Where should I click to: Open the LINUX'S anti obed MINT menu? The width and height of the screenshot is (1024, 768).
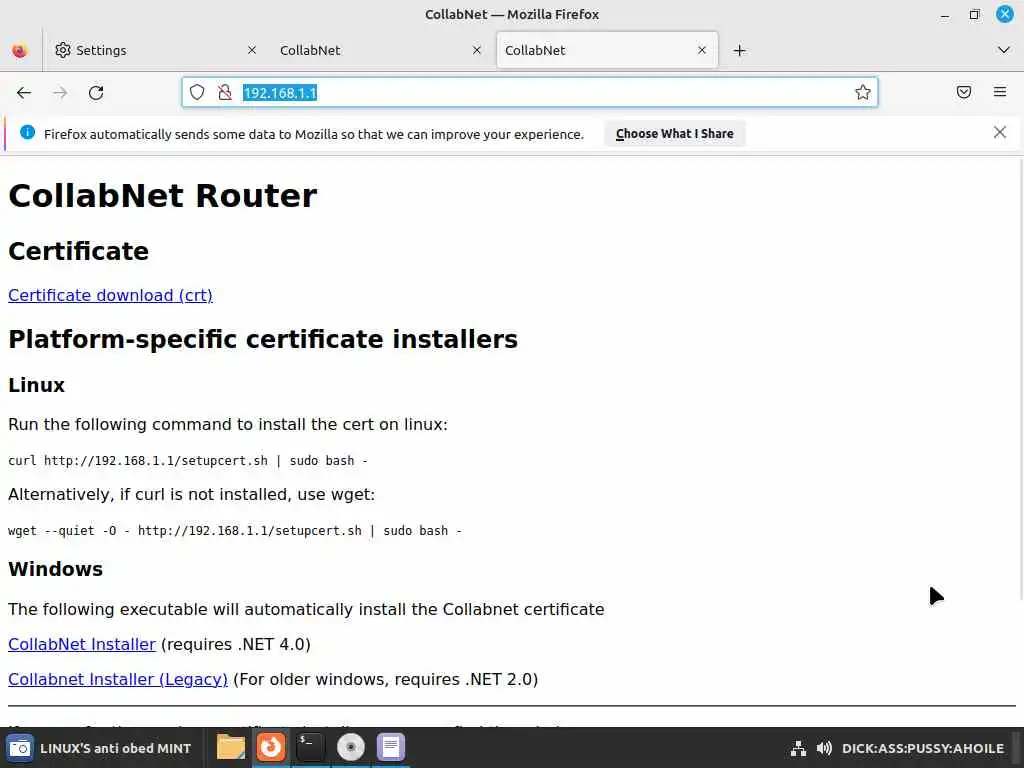pos(99,748)
